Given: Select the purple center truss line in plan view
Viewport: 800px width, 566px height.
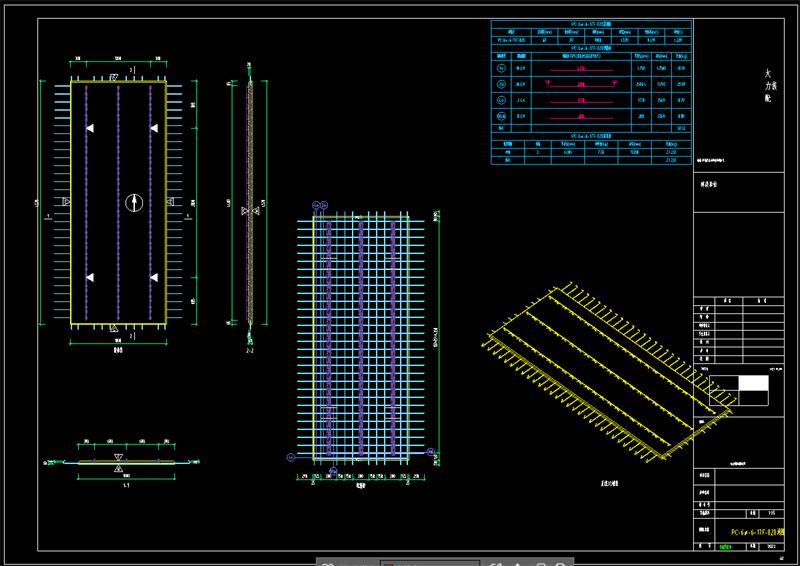Looking at the screenshot, I should pos(118,203).
